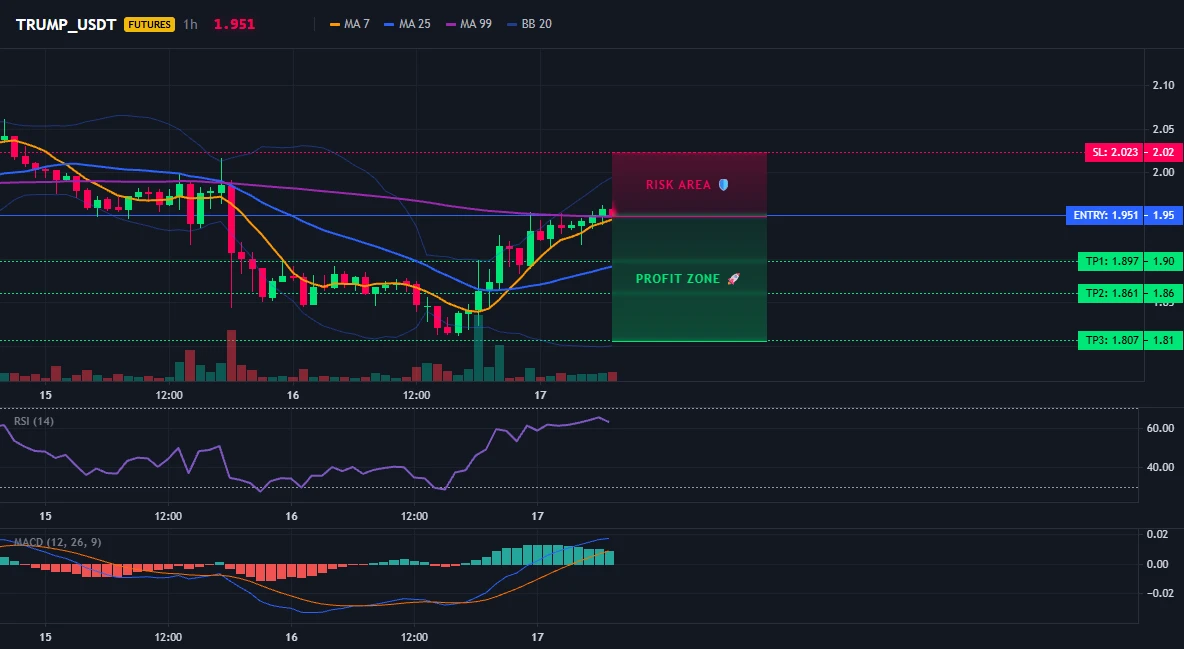Screen dimensions: 1184x649
Task: Toggle the MA 99 legend item
Action: [x=468, y=24]
